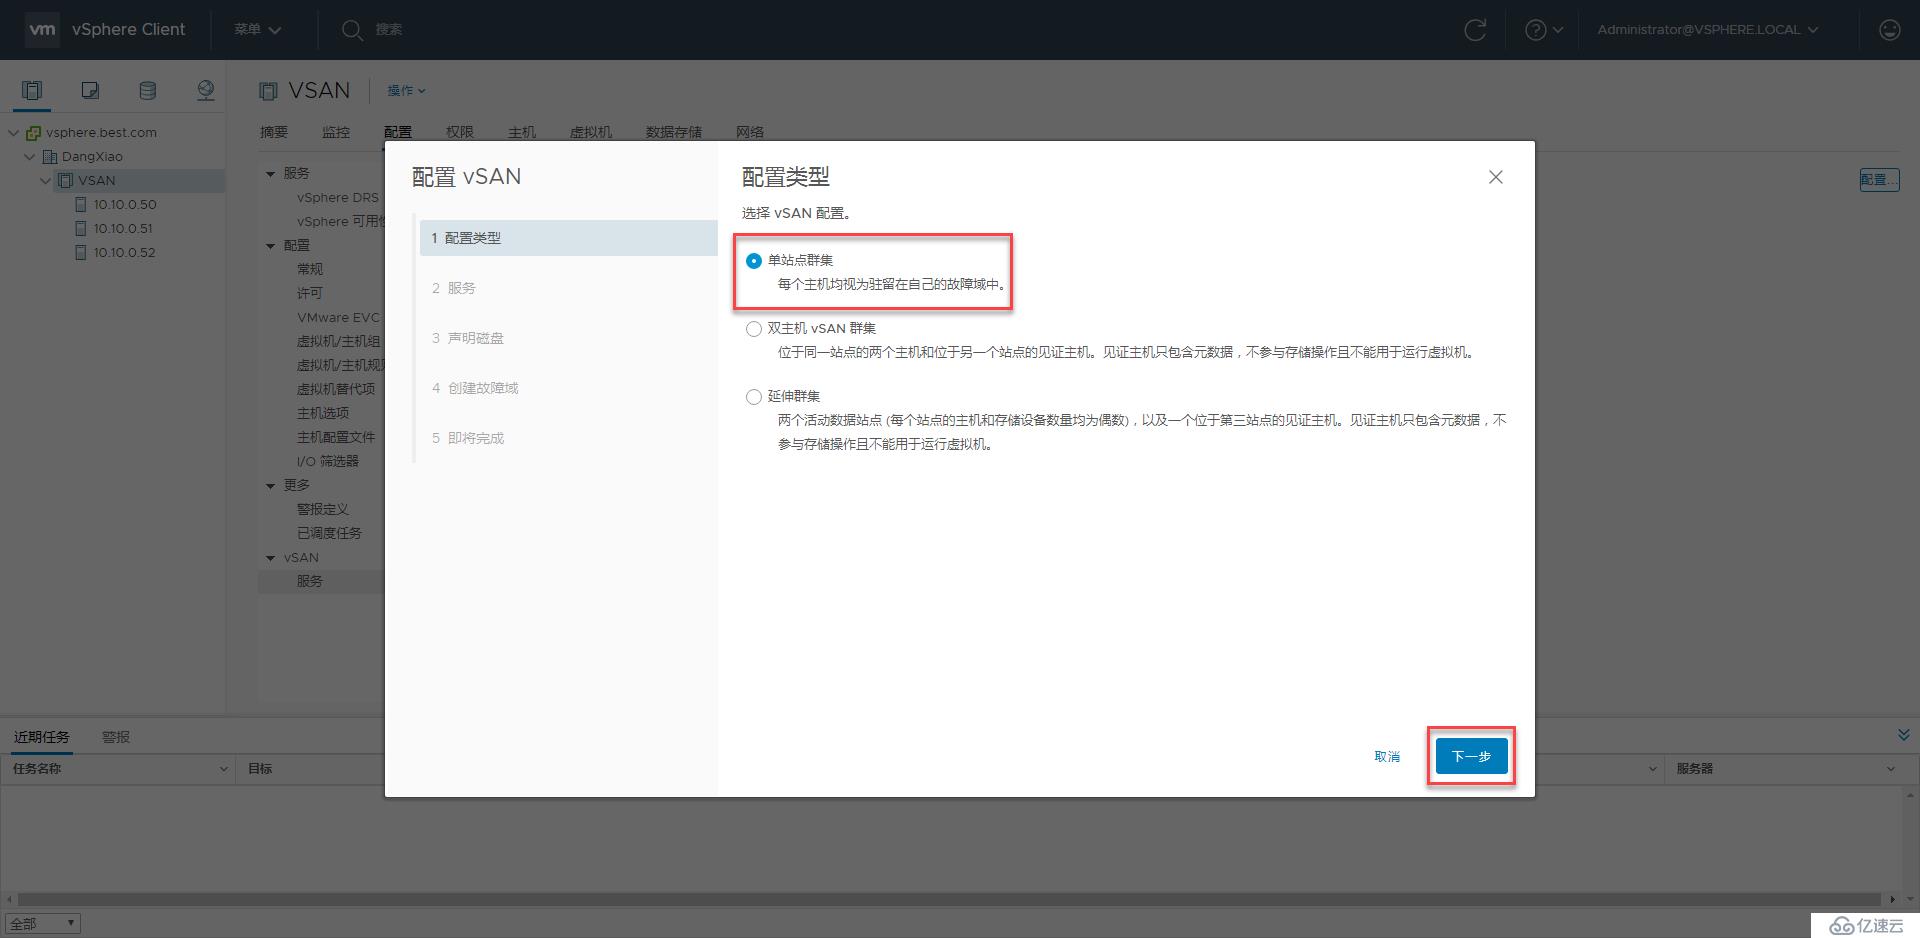The image size is (1920, 938).
Task: Click host icon for 10.10.0.50
Action: tap(81, 204)
